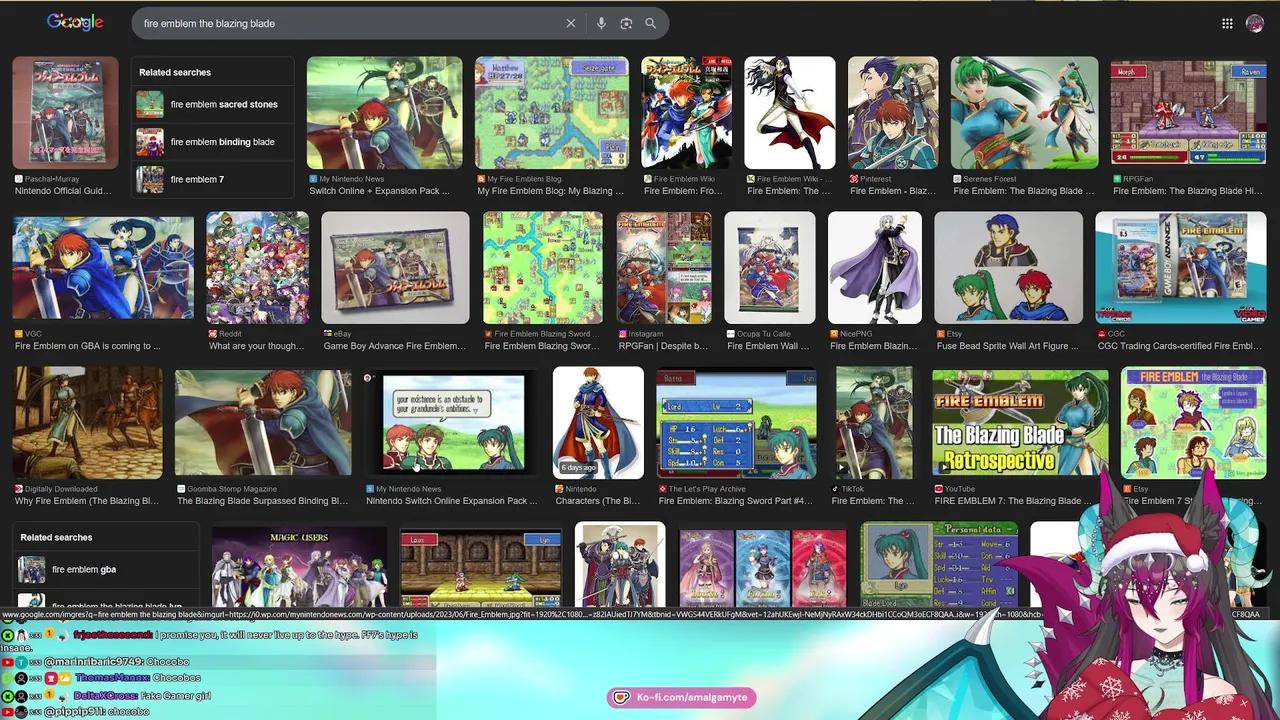
Task: Open Nintendo Characters Eliwood standing artwork
Action: 598,422
